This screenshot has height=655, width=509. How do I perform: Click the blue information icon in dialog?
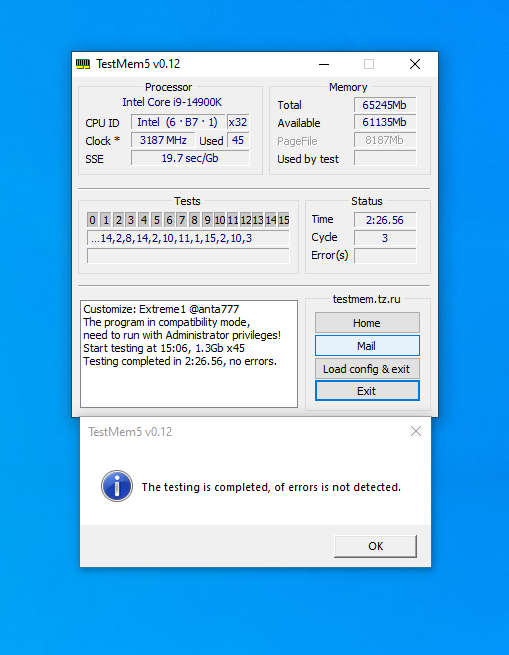click(x=117, y=486)
